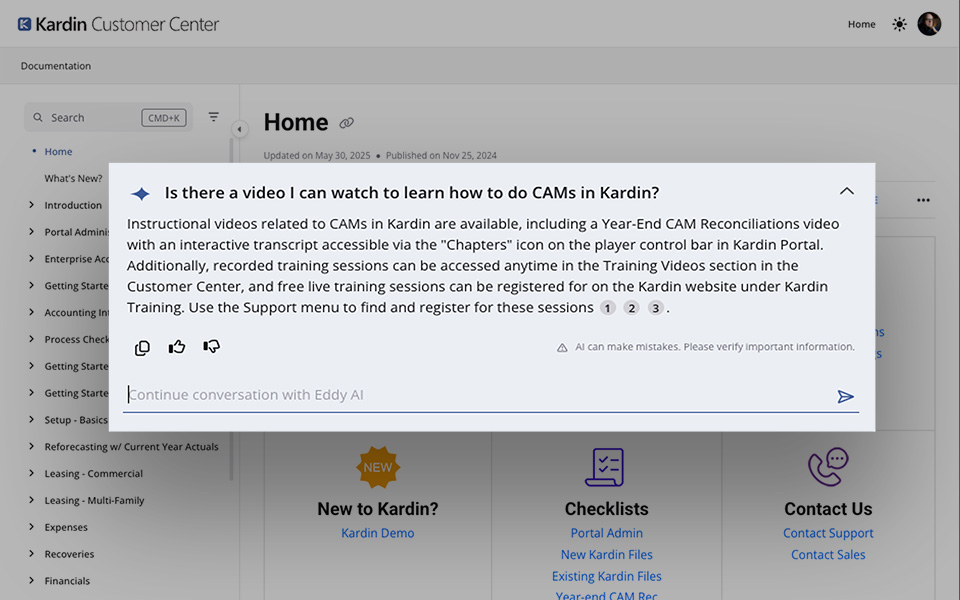Viewport: 960px width, 600px height.
Task: Open the sidebar filter options
Action: click(x=213, y=116)
